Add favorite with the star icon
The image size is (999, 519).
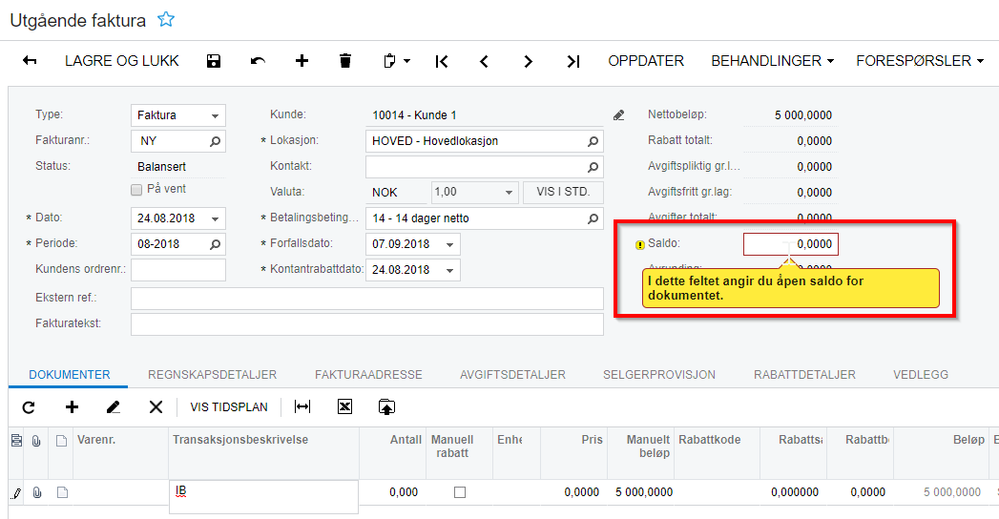coord(166,19)
